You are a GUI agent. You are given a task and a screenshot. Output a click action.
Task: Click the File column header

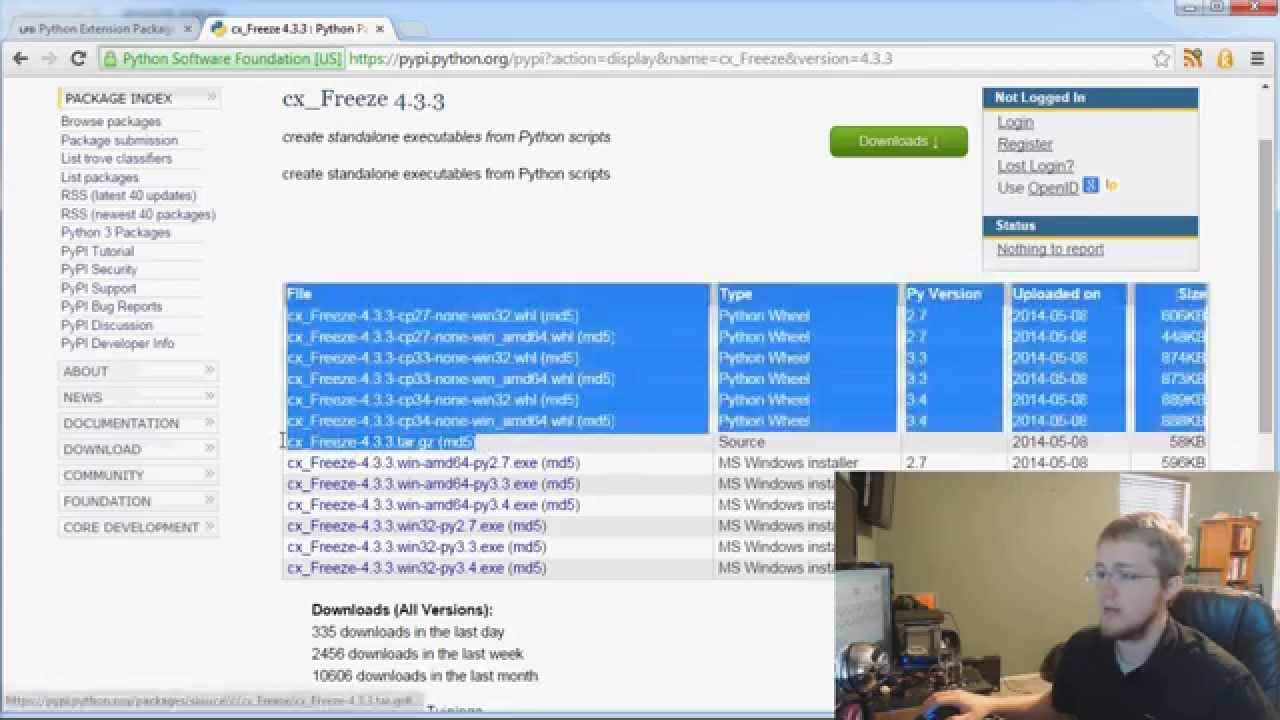click(x=299, y=294)
